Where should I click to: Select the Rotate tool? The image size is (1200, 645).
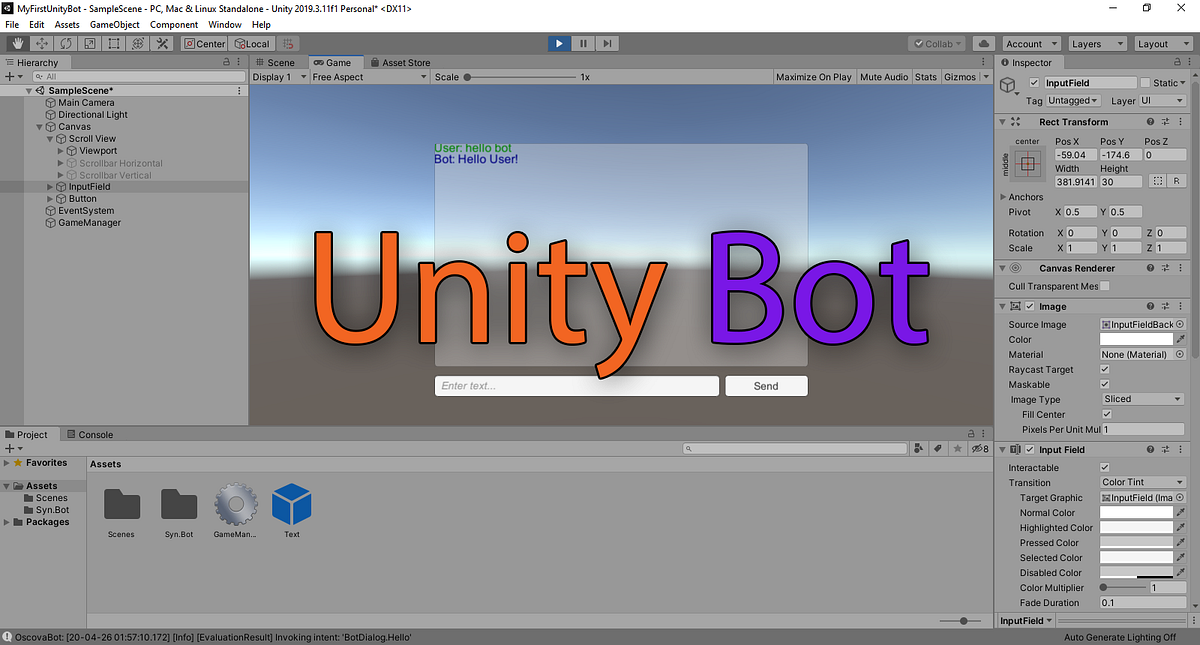(64, 43)
